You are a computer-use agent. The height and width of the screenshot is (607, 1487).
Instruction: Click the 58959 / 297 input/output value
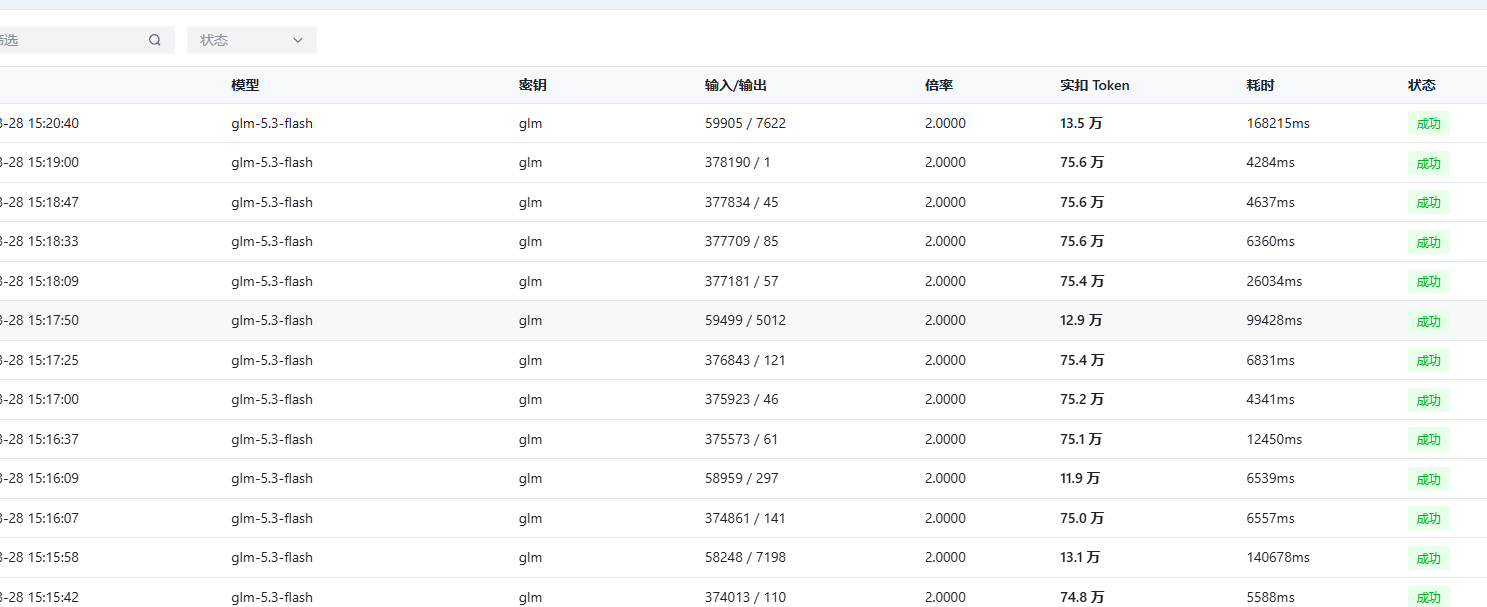(x=741, y=478)
